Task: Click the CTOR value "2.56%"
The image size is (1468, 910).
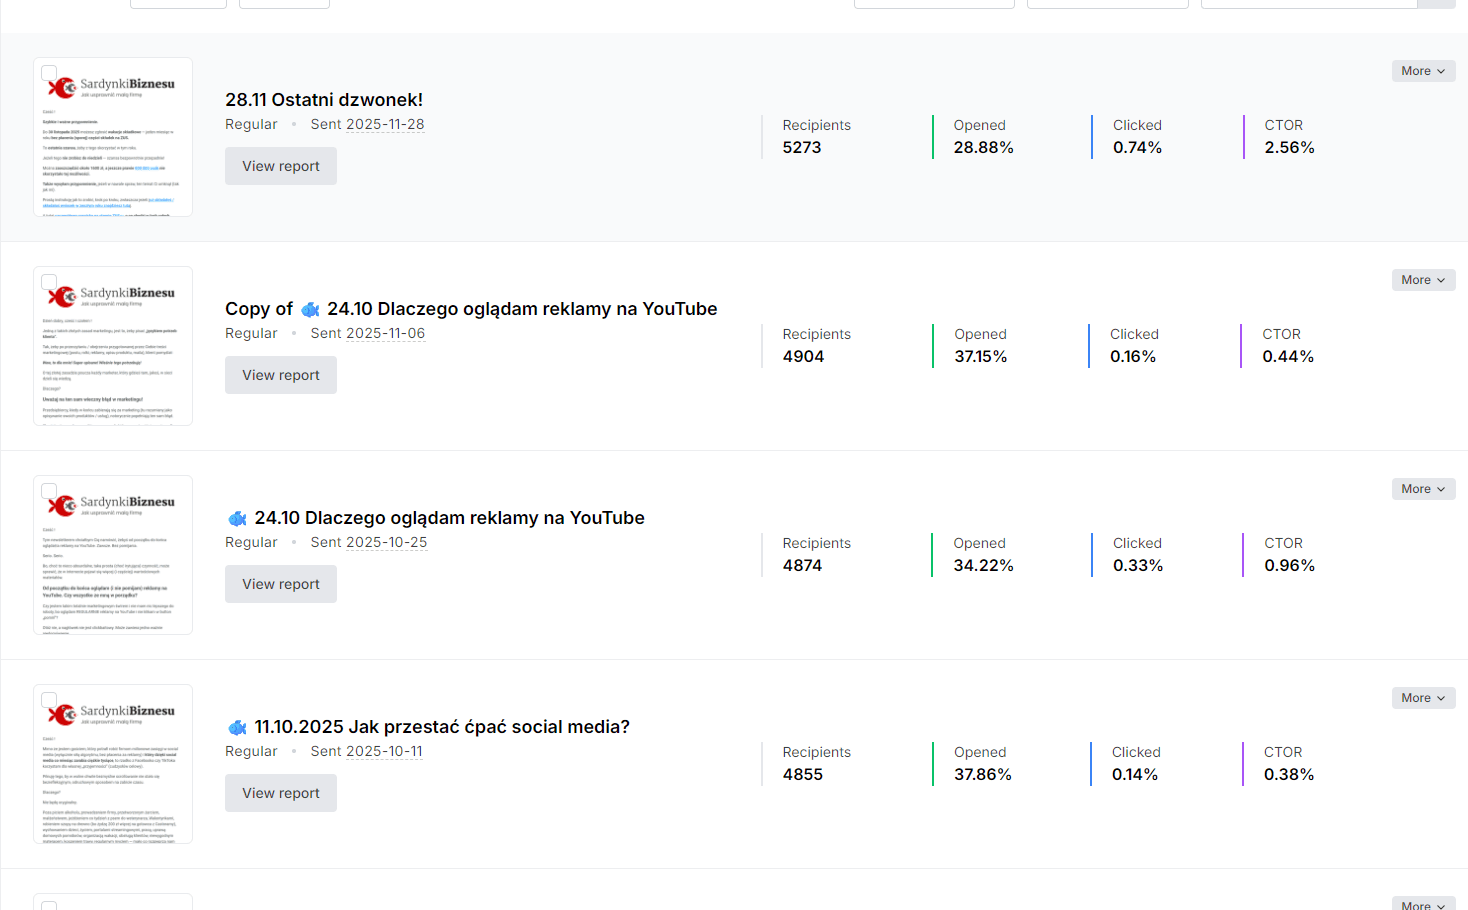Action: (x=1290, y=148)
